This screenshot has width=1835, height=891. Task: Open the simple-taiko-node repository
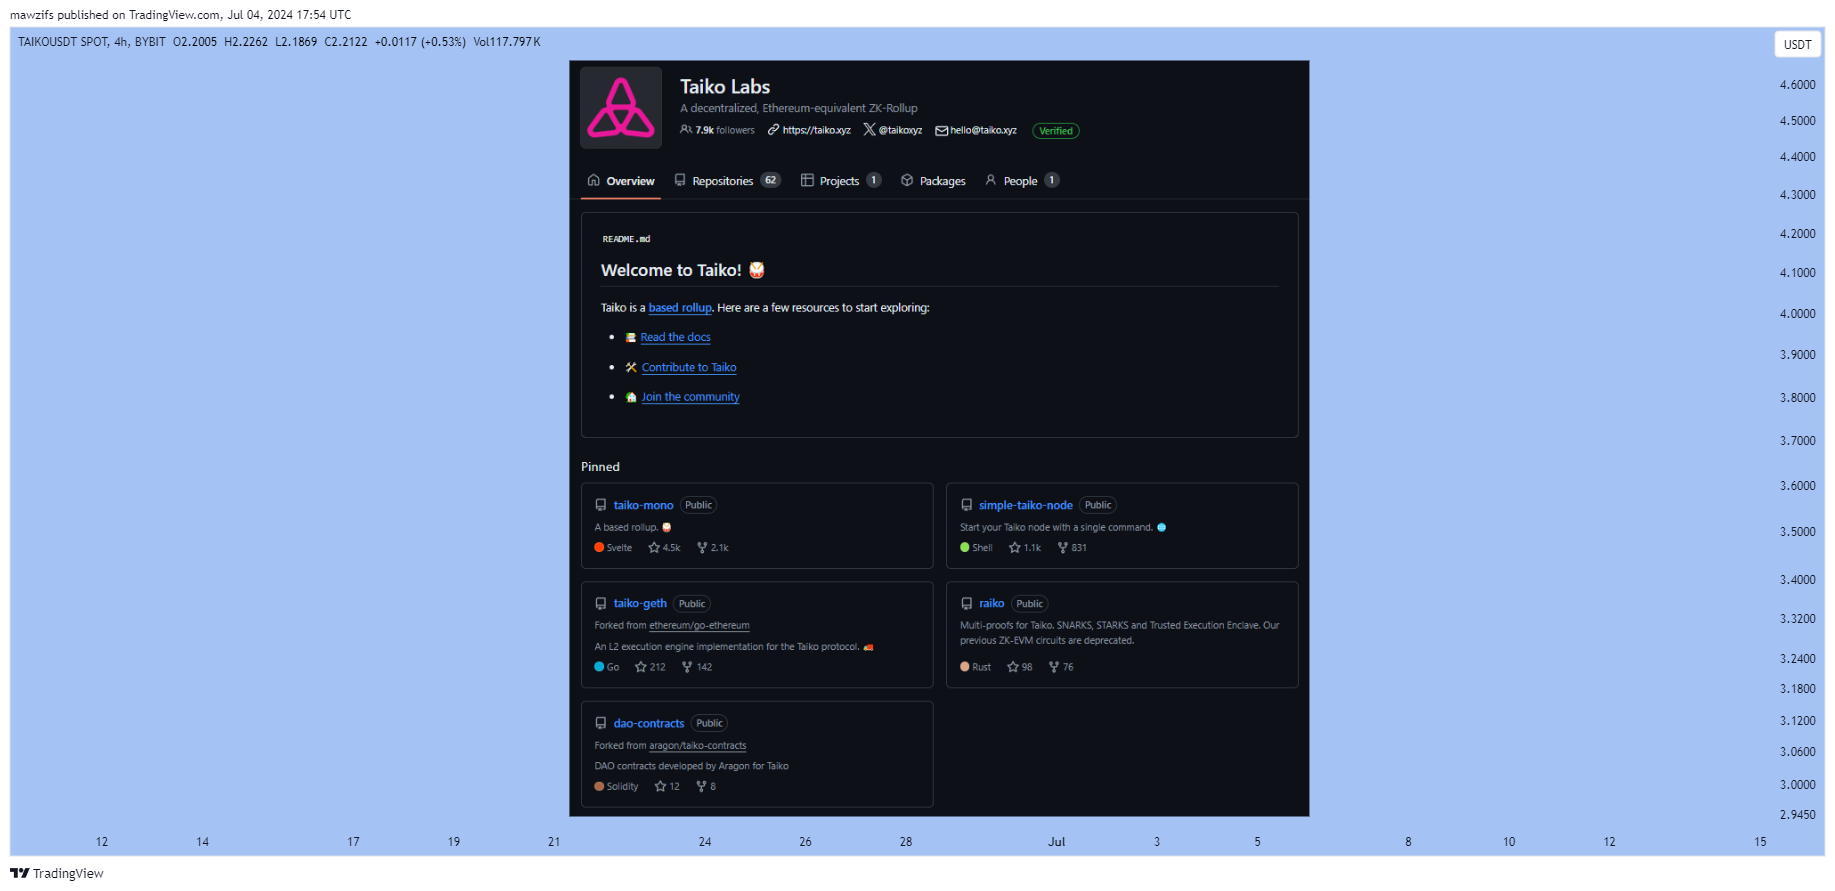(x=1026, y=505)
